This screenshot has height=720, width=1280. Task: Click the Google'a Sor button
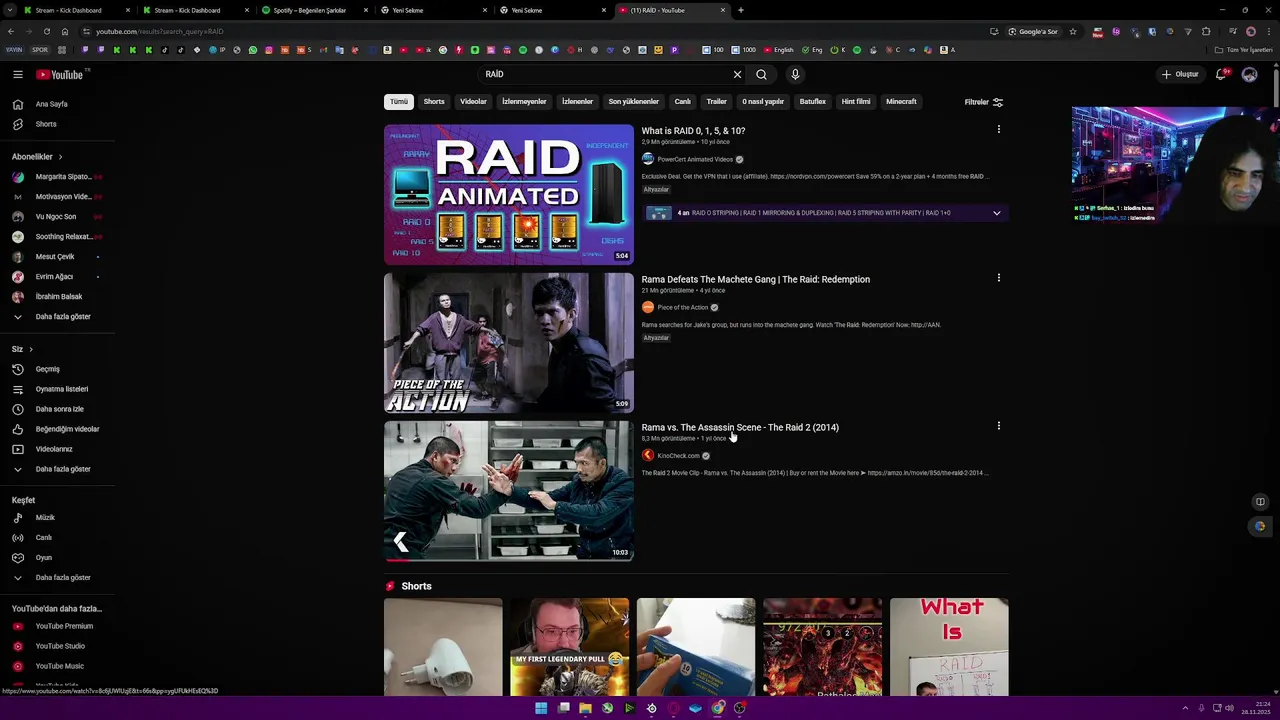(1032, 31)
